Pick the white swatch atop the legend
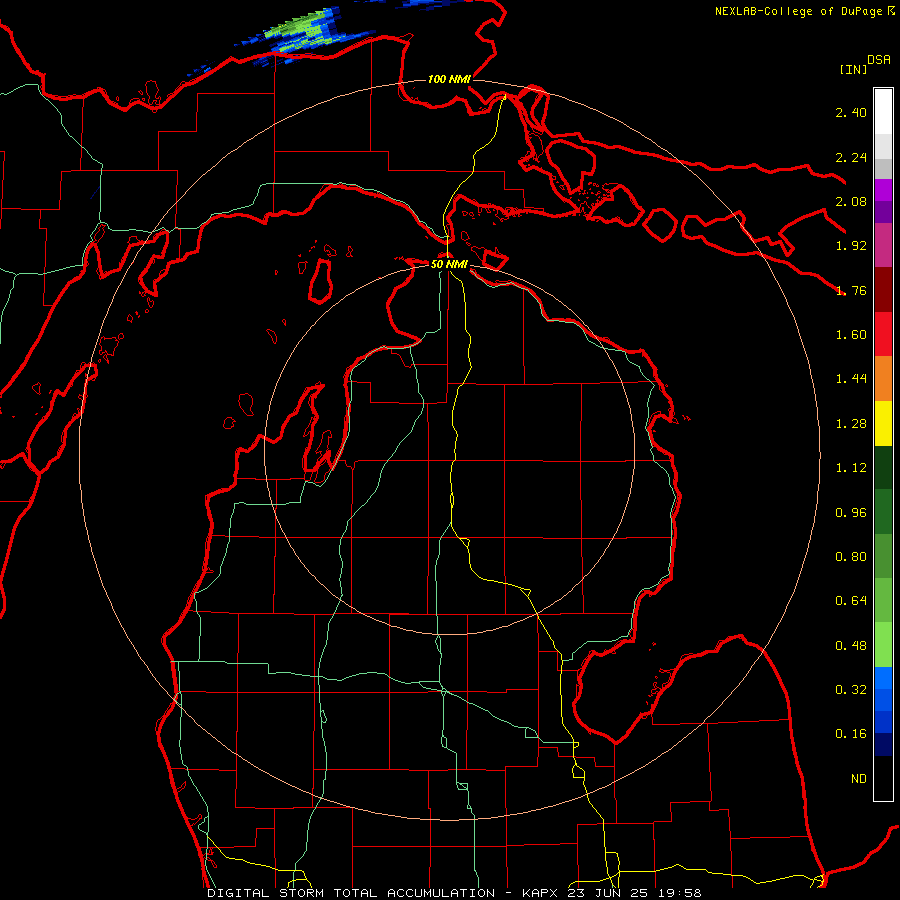The image size is (900, 900). click(x=883, y=112)
